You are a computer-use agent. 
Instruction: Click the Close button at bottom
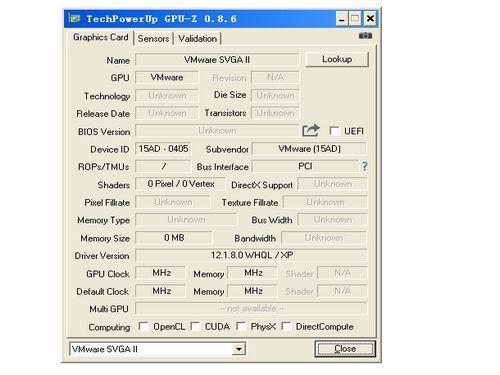[345, 349]
